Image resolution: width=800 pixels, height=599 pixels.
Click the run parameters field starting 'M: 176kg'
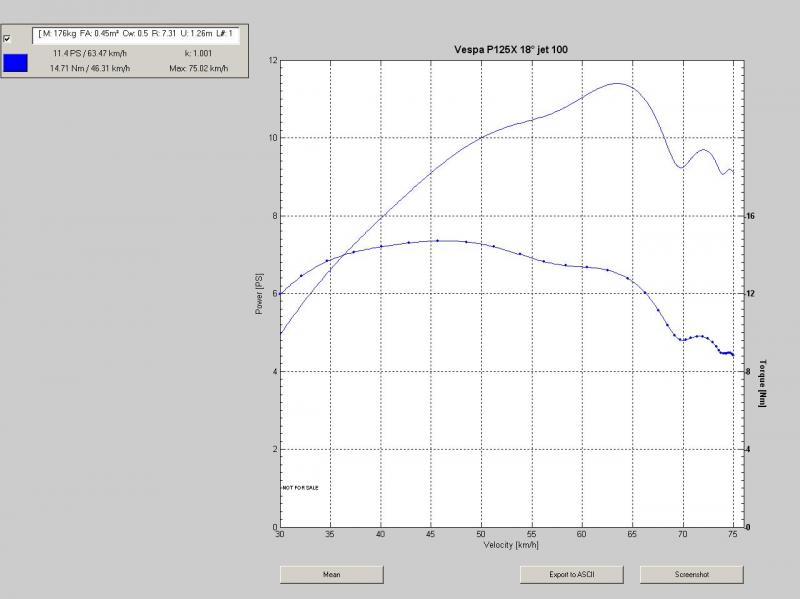click(136, 35)
